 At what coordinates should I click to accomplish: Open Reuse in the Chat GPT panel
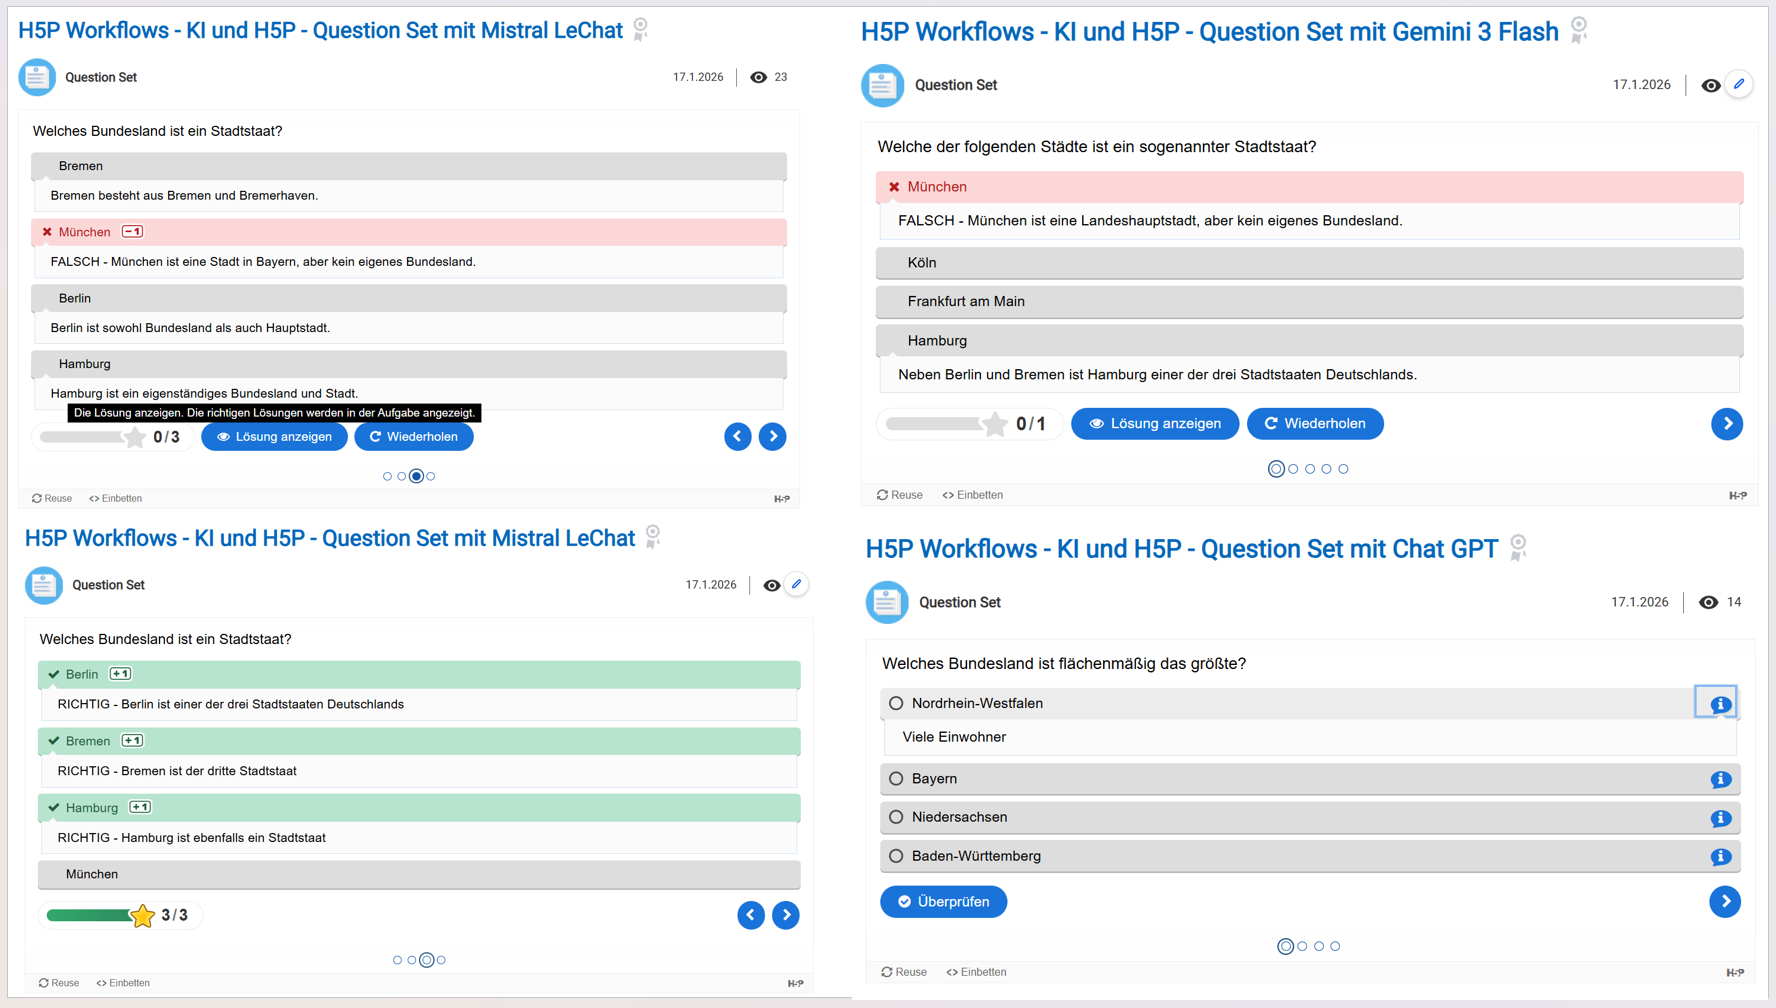pos(904,972)
